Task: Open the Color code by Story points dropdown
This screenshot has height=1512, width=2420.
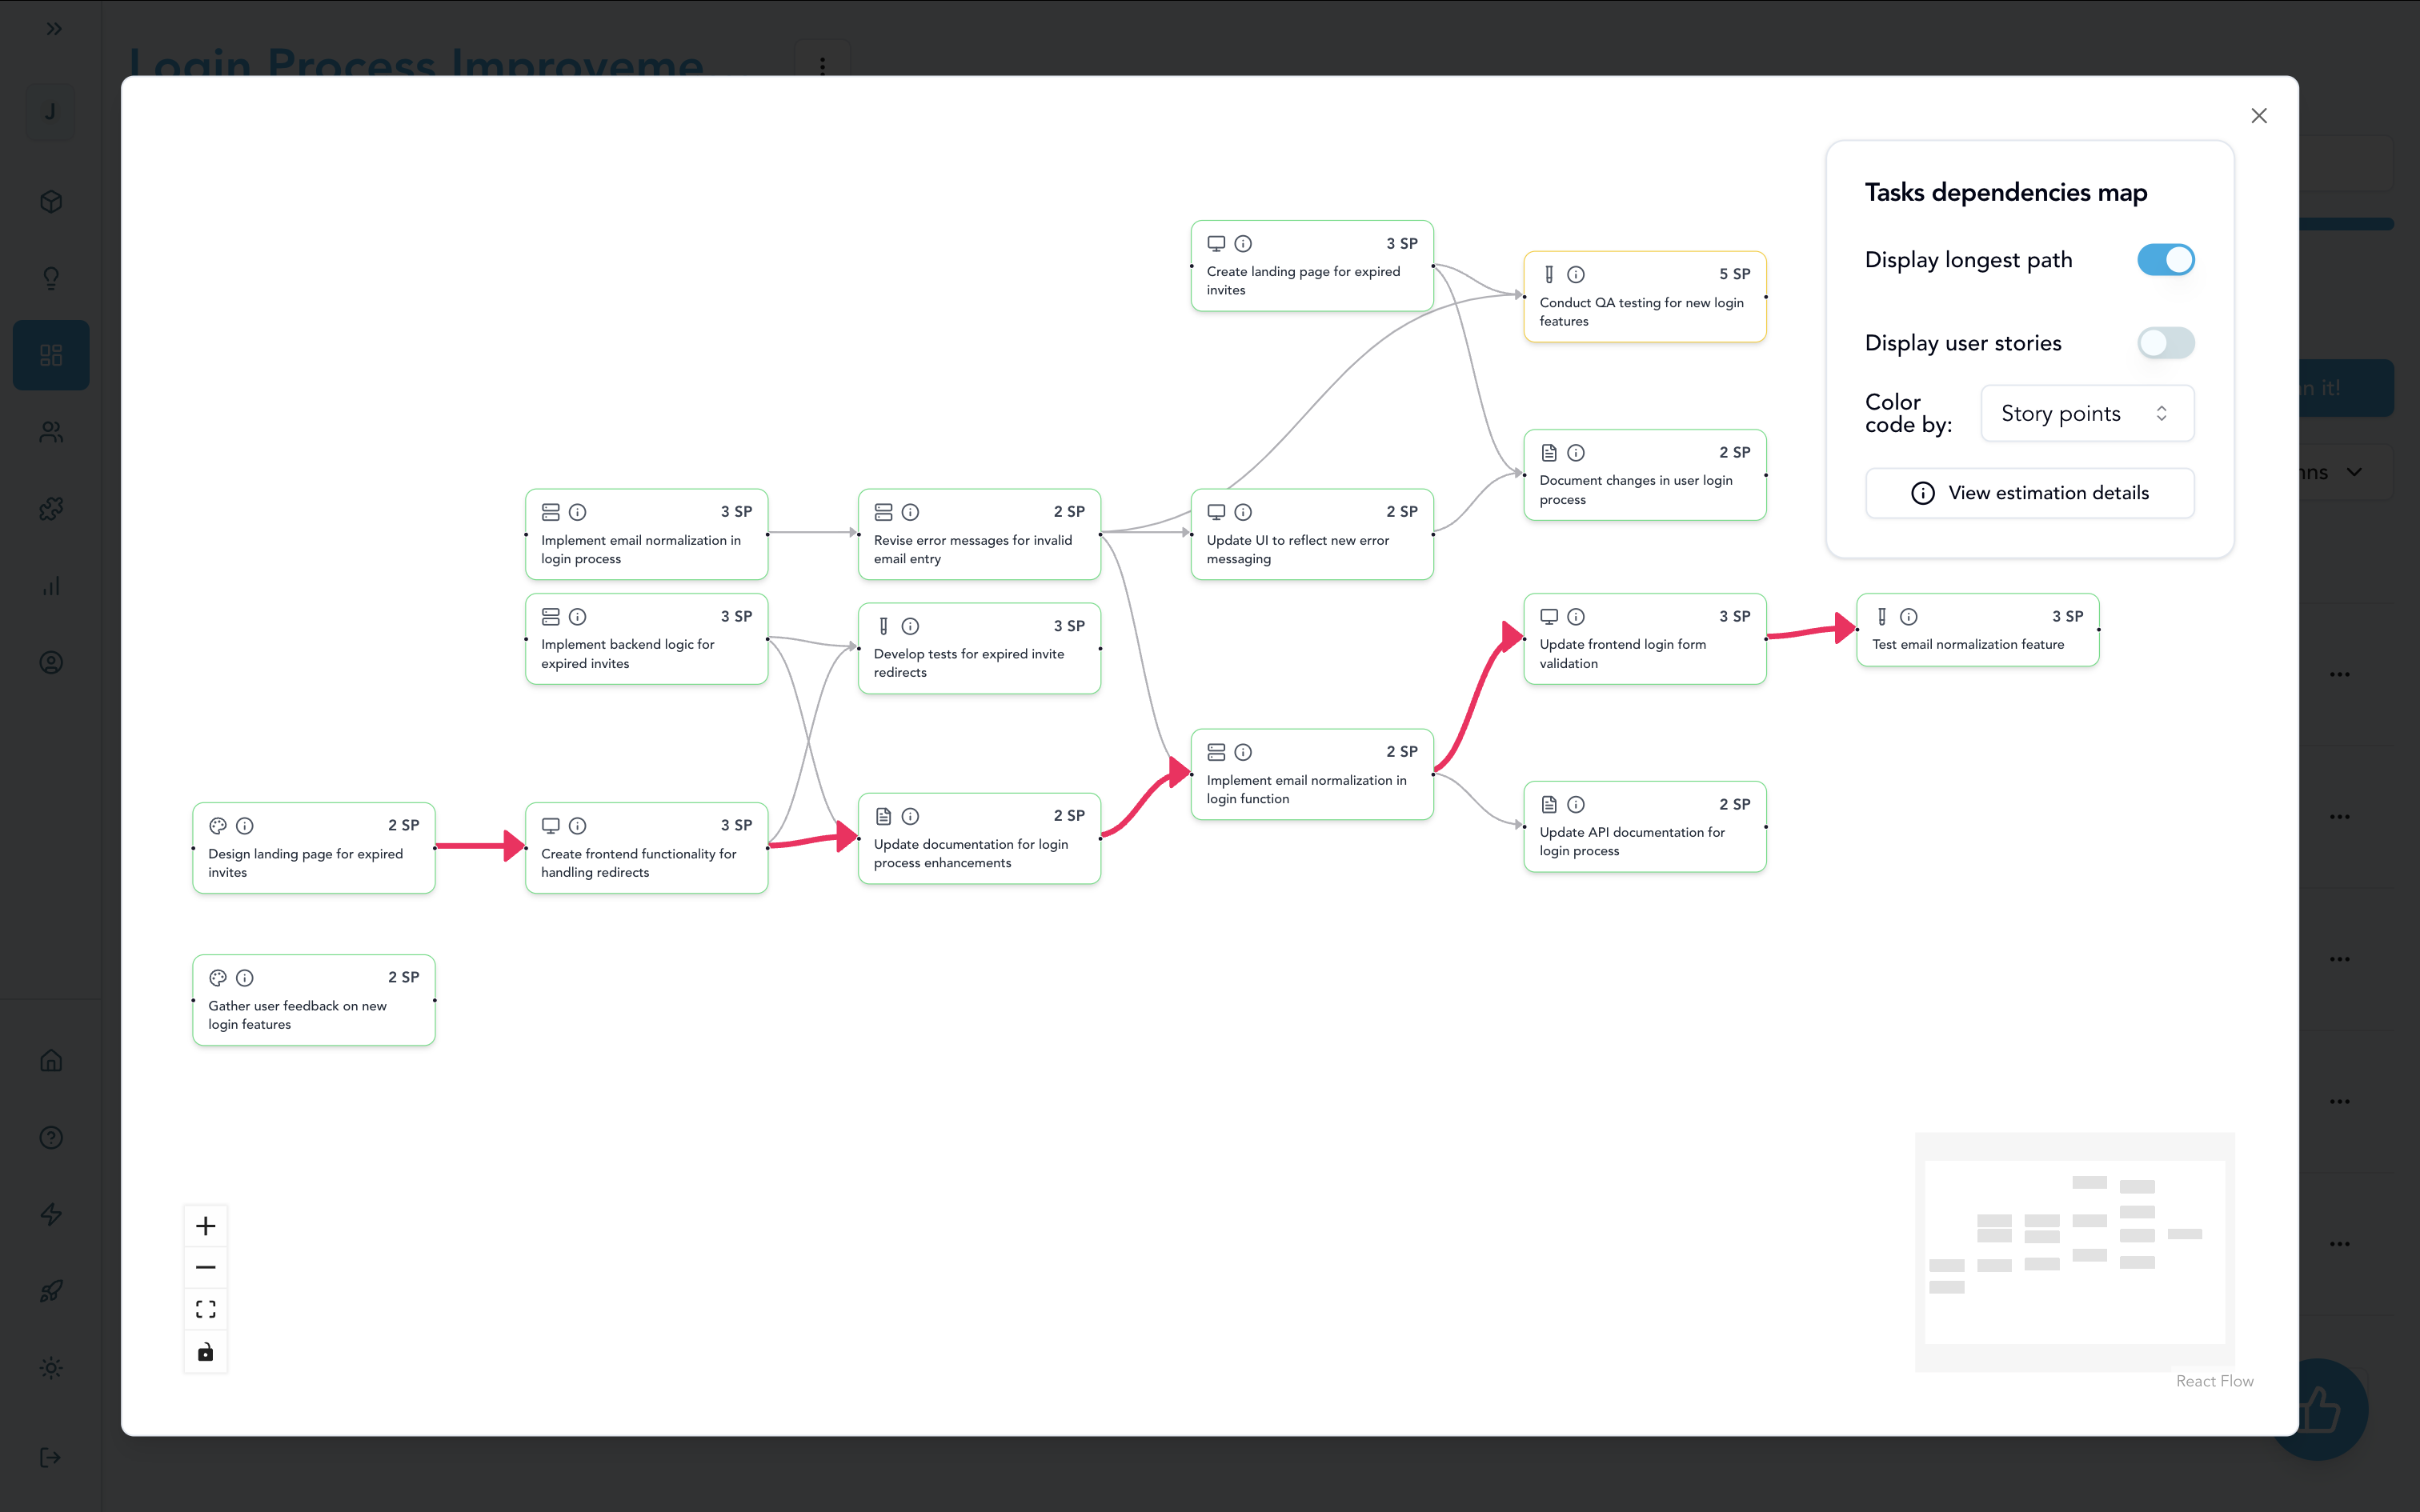Action: click(2086, 413)
